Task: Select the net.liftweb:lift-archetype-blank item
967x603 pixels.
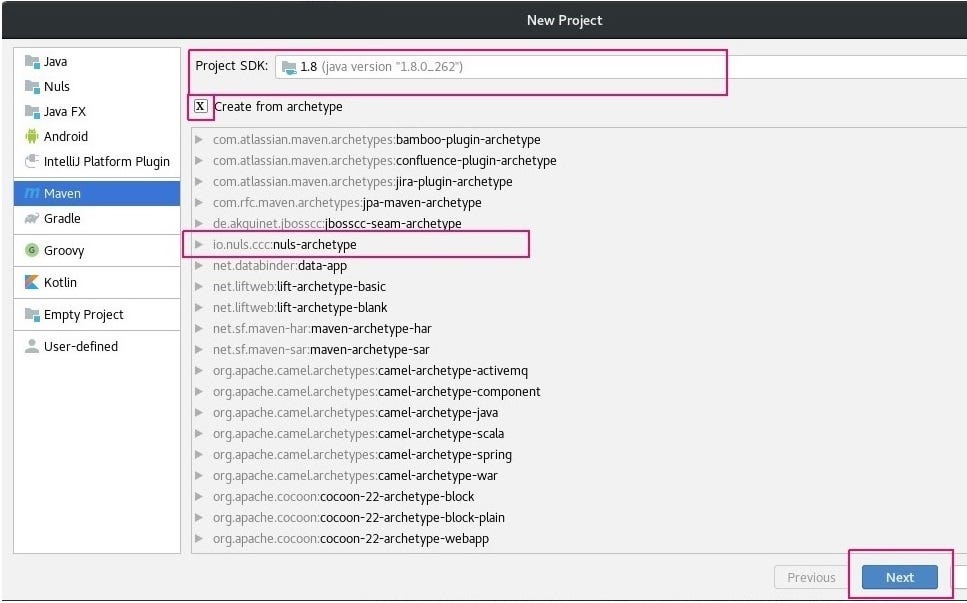Action: pyautogui.click(x=300, y=308)
